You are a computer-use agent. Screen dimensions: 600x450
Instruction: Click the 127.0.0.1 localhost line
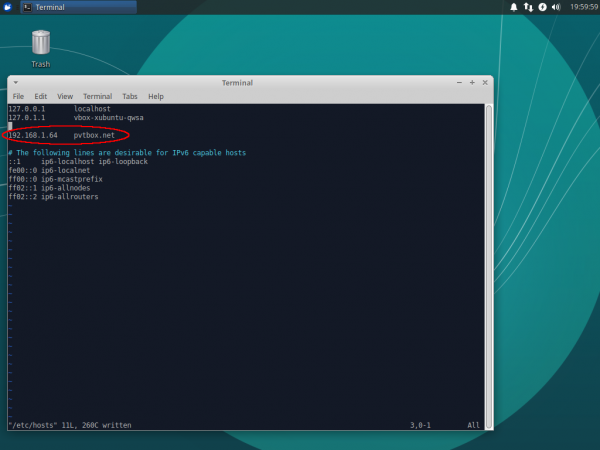pos(60,108)
